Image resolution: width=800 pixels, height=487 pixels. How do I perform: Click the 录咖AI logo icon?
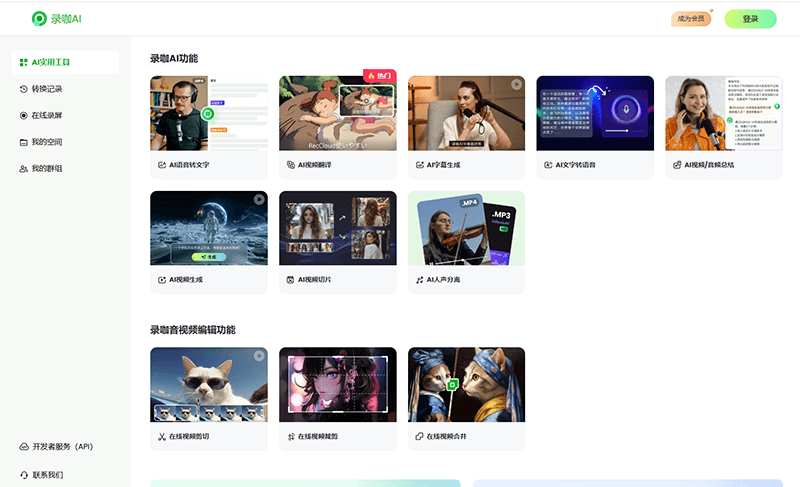pos(39,18)
